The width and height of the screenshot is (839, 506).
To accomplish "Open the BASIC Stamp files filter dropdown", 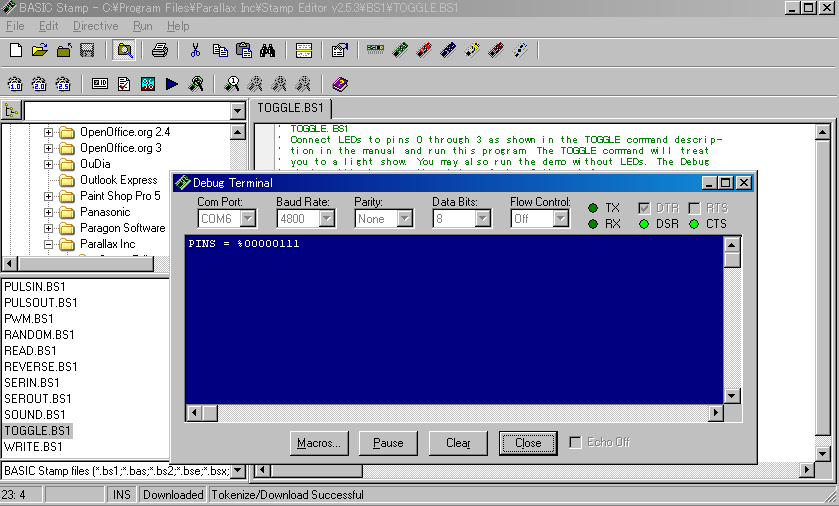I will tap(238, 471).
